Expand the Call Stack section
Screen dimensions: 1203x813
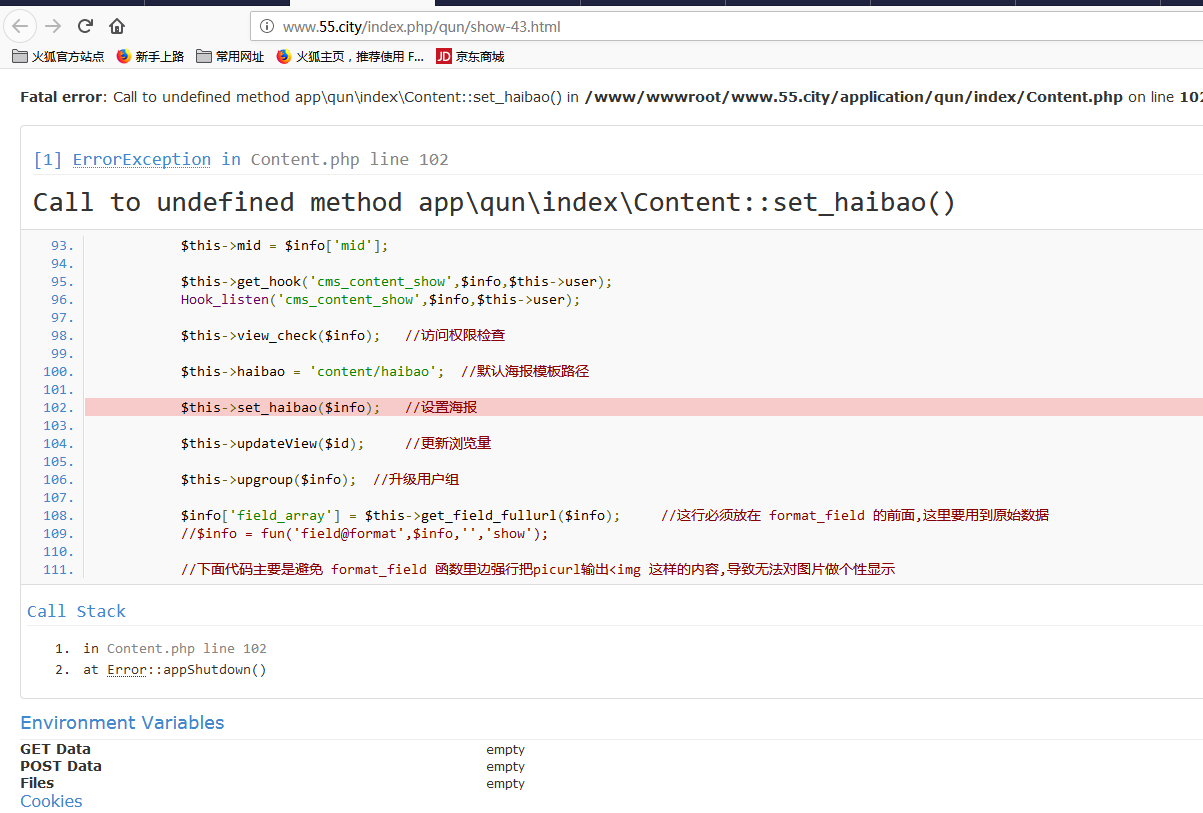pos(76,611)
